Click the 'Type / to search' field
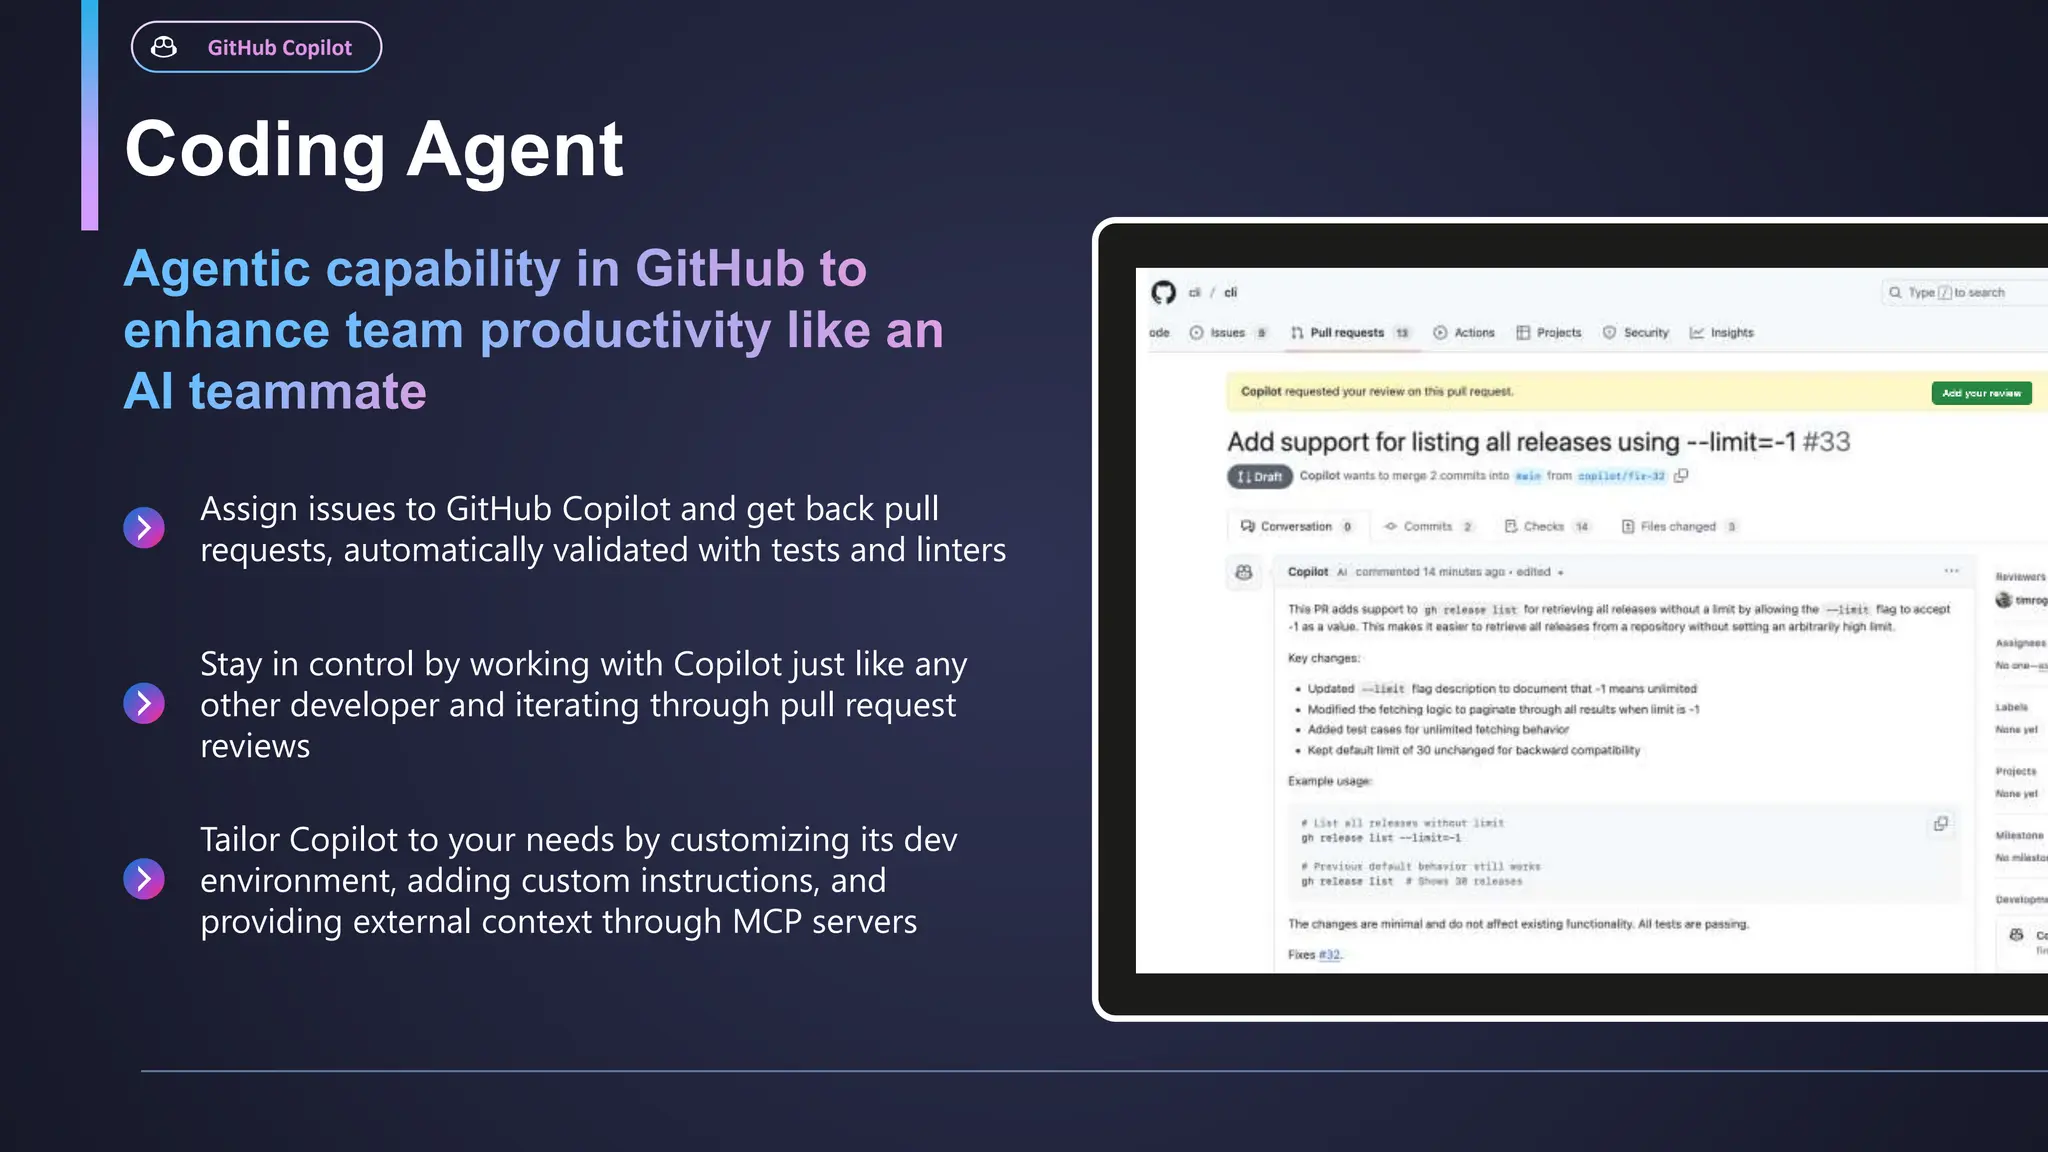The image size is (2048, 1152). [x=1965, y=293]
